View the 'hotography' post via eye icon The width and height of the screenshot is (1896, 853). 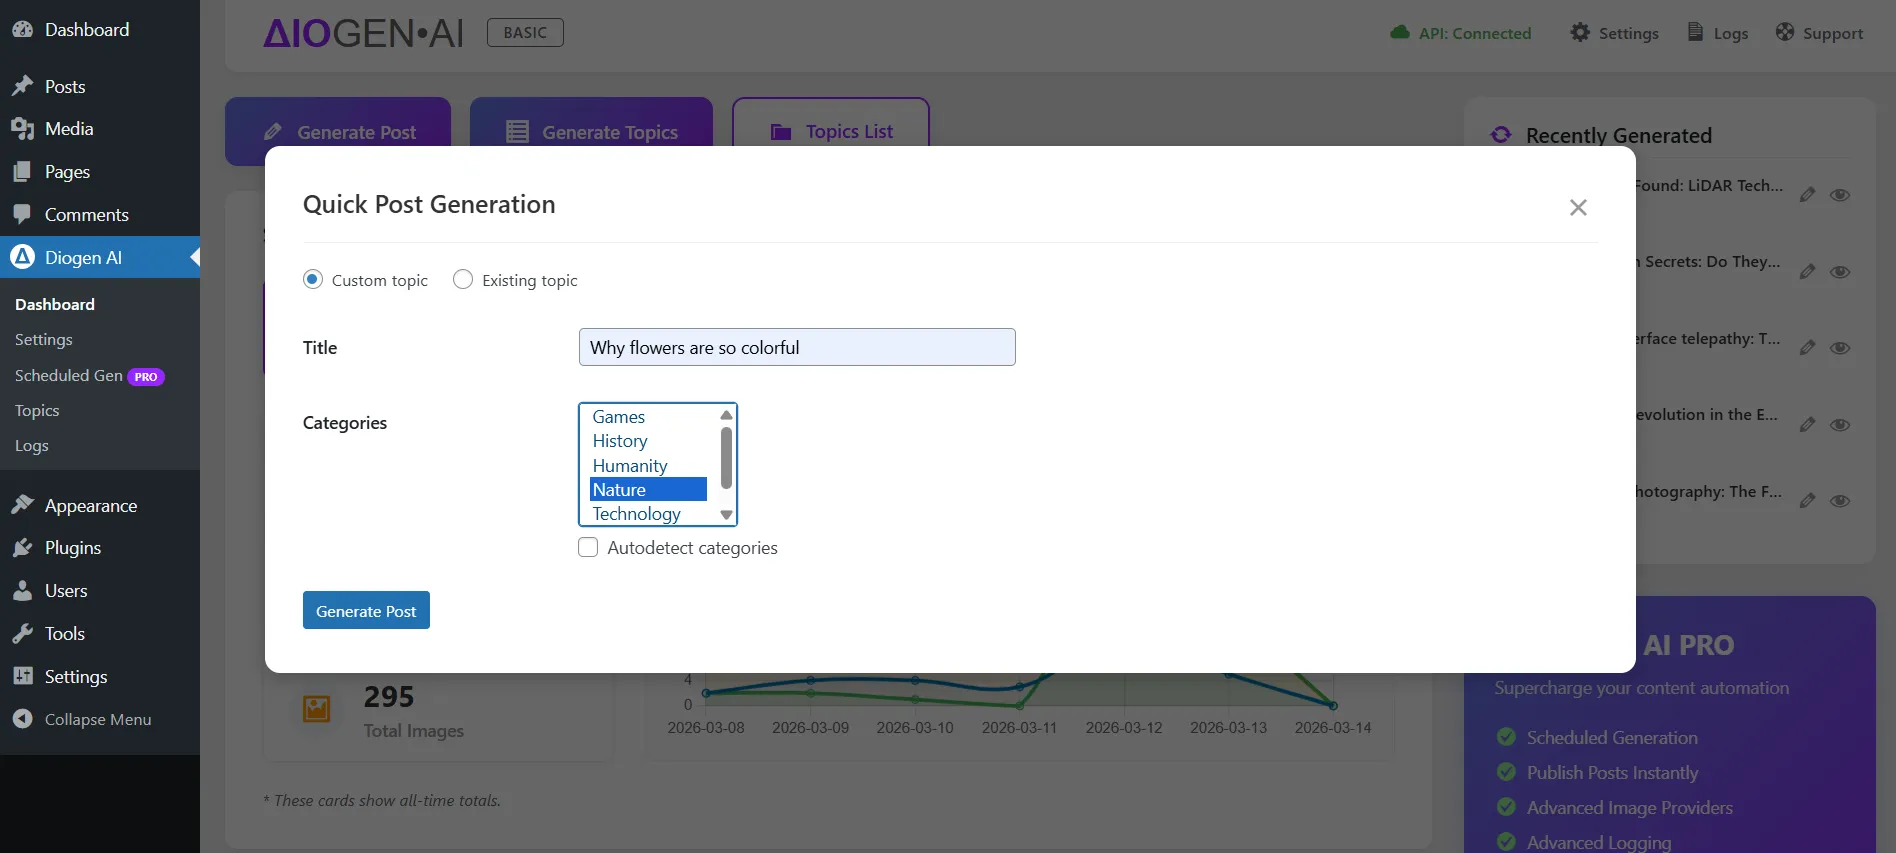[1840, 501]
